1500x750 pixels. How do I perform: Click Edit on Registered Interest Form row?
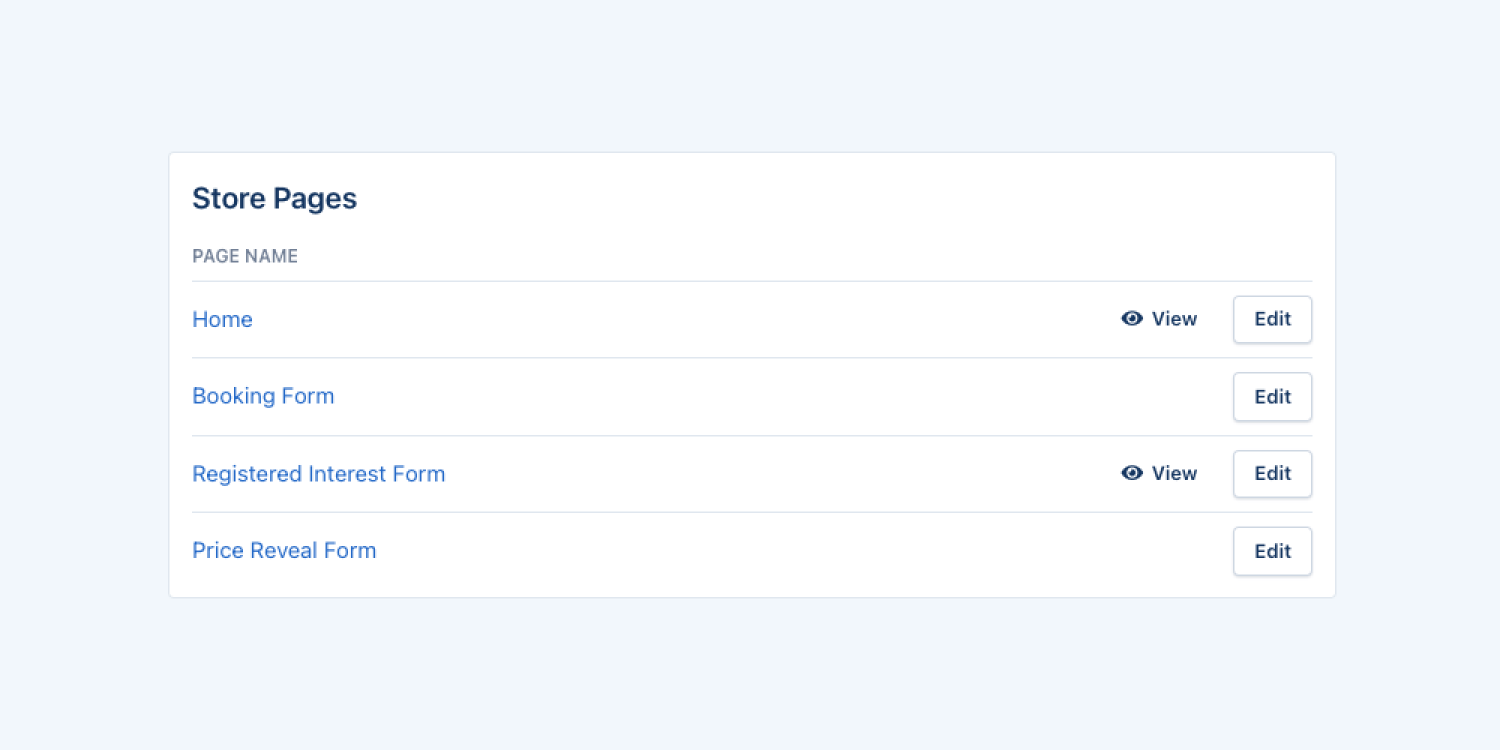point(1272,474)
